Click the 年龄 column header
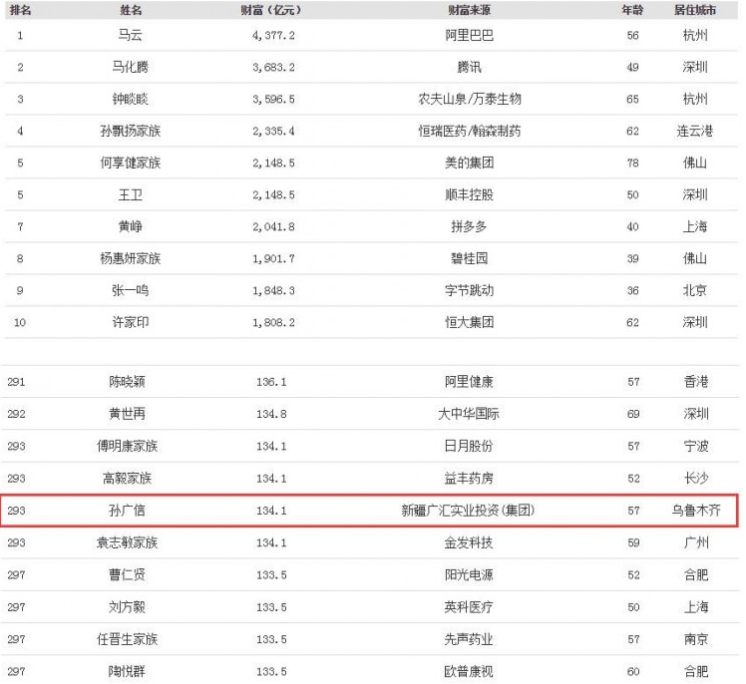Viewport: 746px width, 684px height. point(632,10)
